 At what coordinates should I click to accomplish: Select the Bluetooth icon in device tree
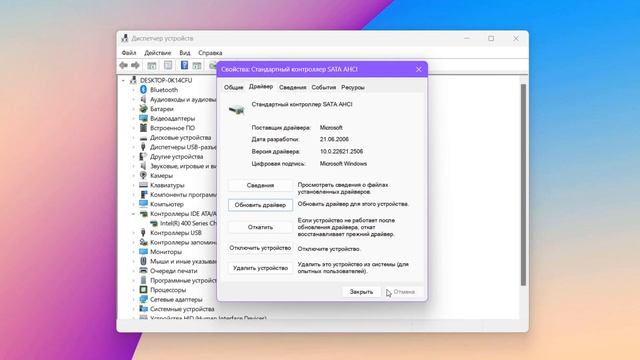point(143,89)
